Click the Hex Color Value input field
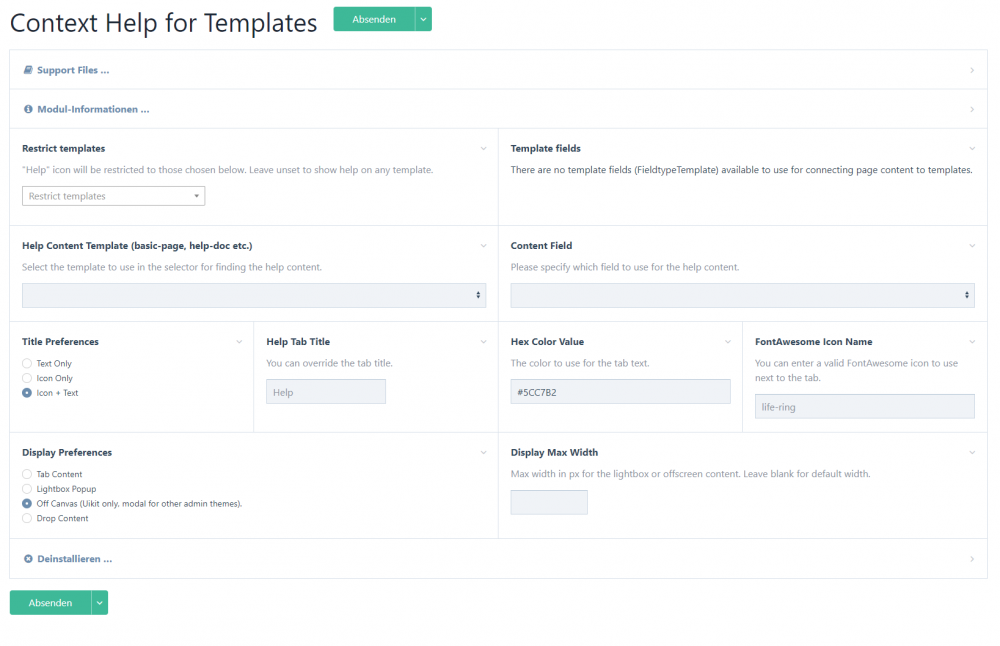This screenshot has height=646, width=1000. coord(620,392)
